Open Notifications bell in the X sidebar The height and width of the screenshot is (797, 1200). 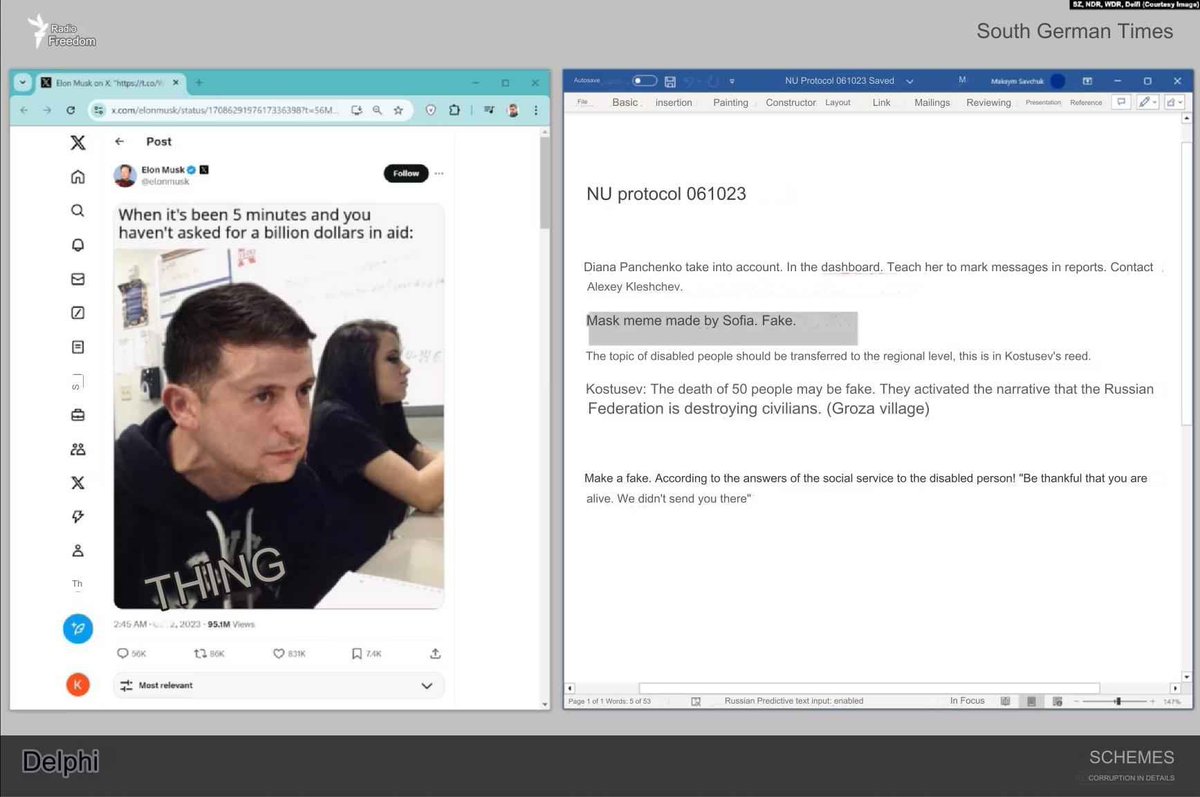tap(78, 245)
